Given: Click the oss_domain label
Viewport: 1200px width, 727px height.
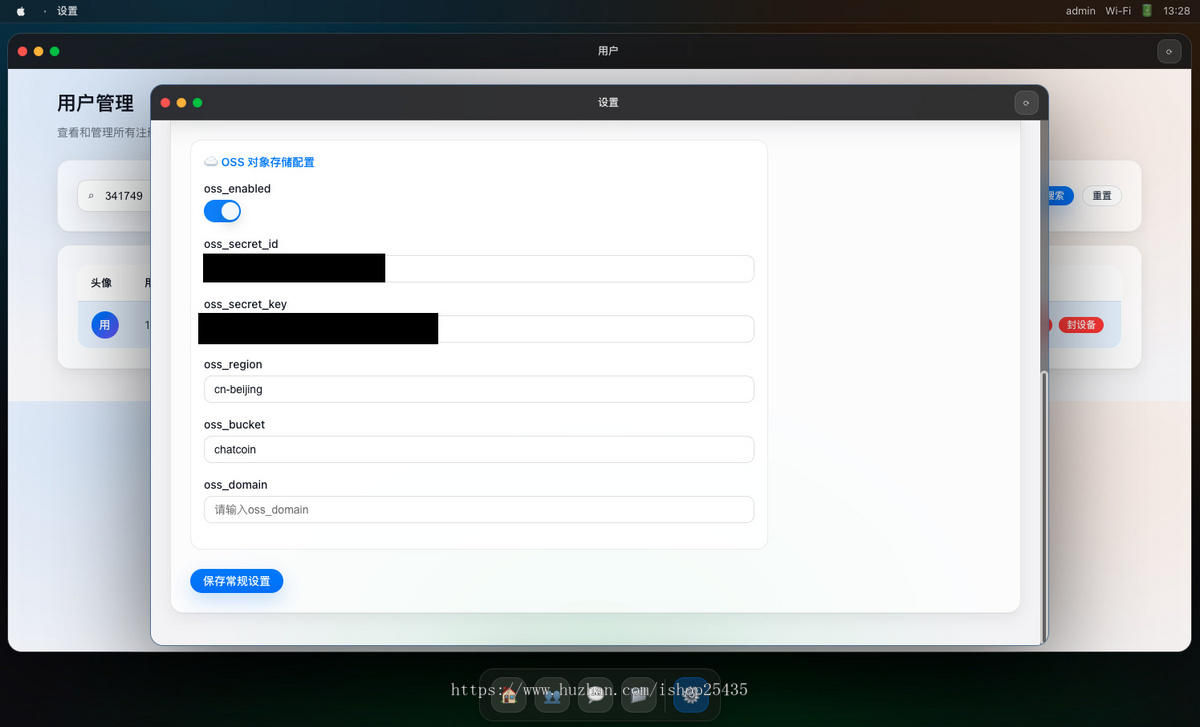Looking at the screenshot, I should click(235, 485).
